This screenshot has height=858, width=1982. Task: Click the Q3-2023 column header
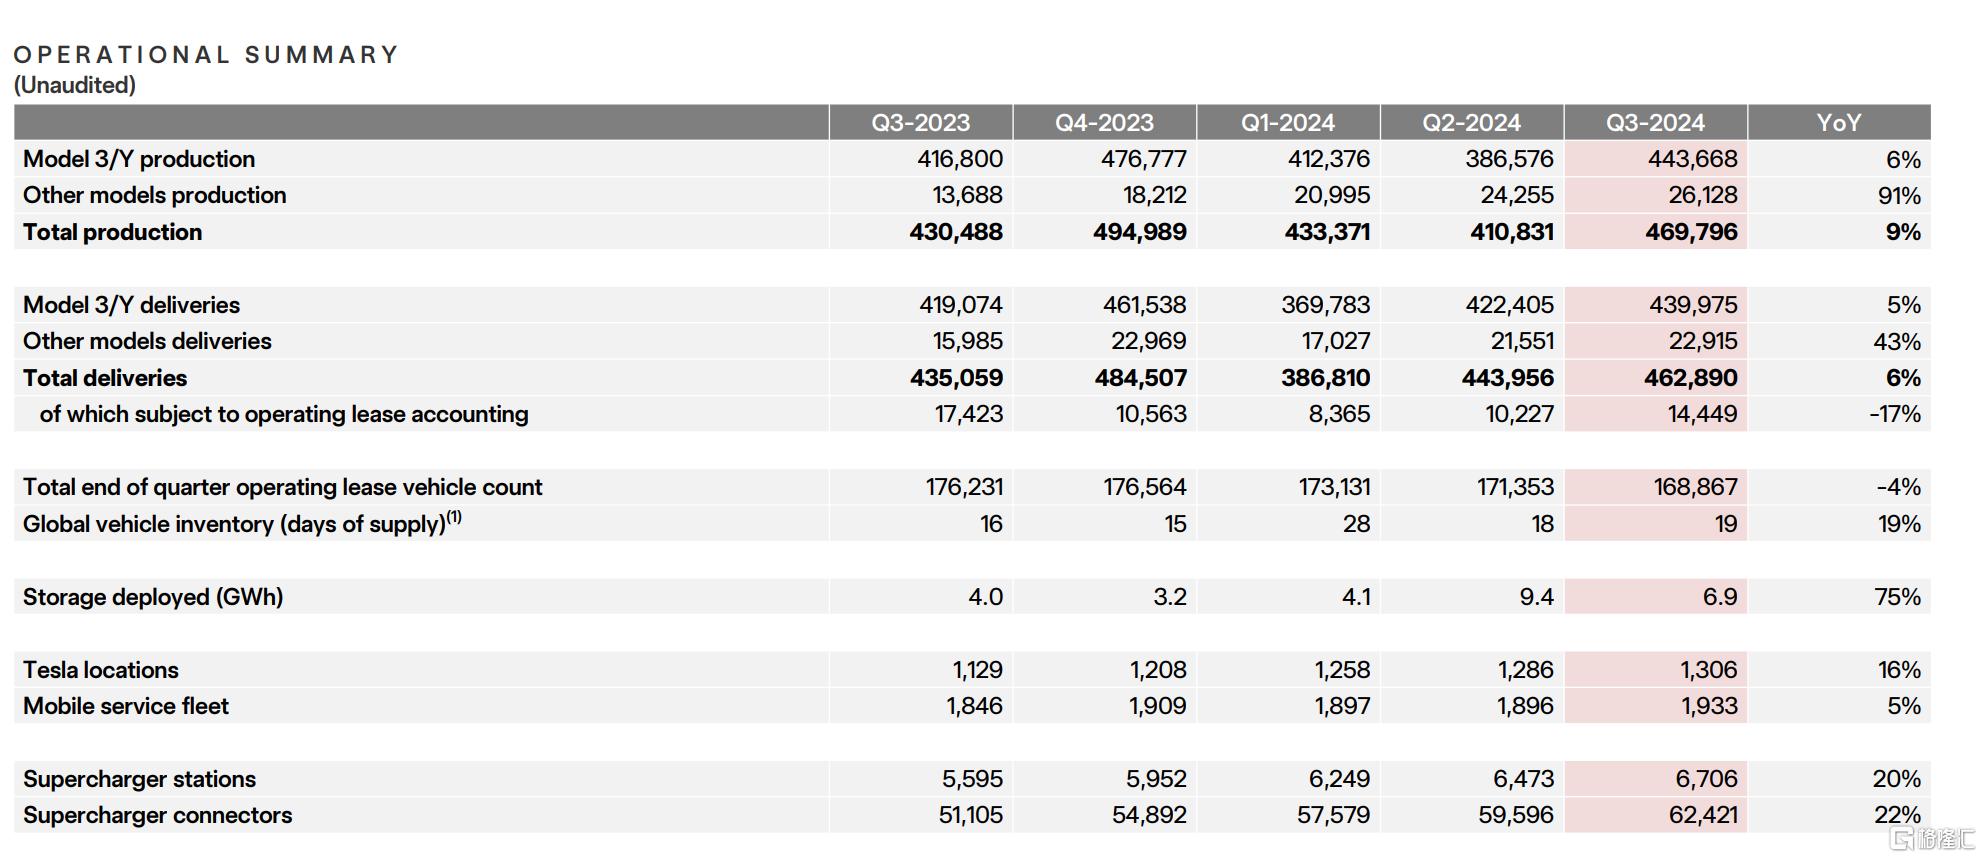[920, 122]
